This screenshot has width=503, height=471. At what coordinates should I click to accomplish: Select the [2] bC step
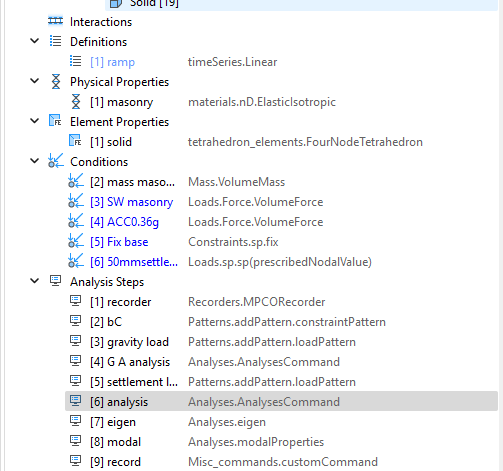pos(106,322)
